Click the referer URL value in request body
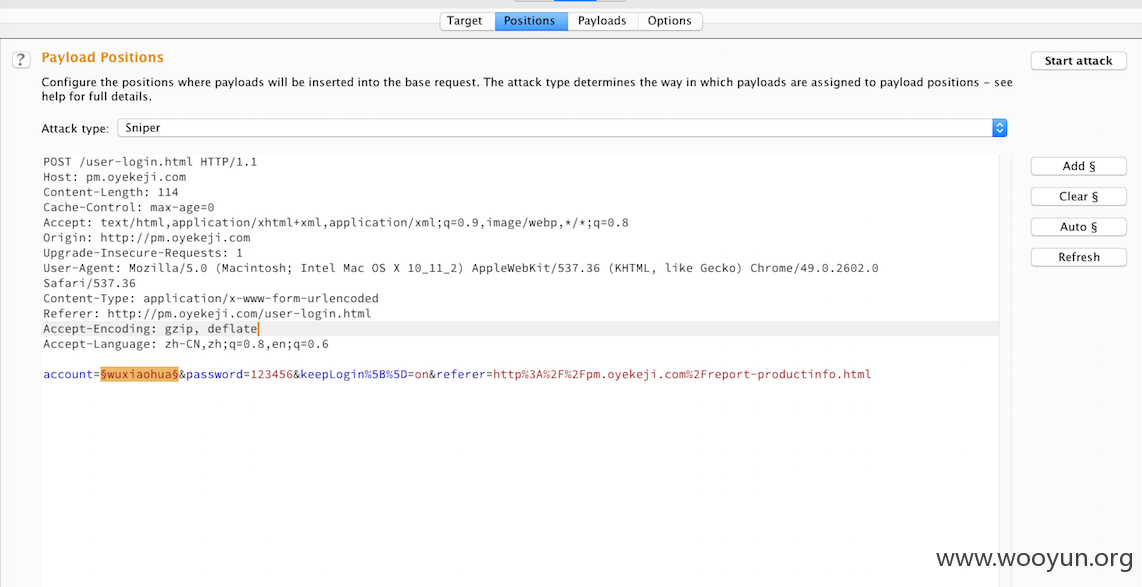Image resolution: width=1142 pixels, height=587 pixels. pos(682,374)
